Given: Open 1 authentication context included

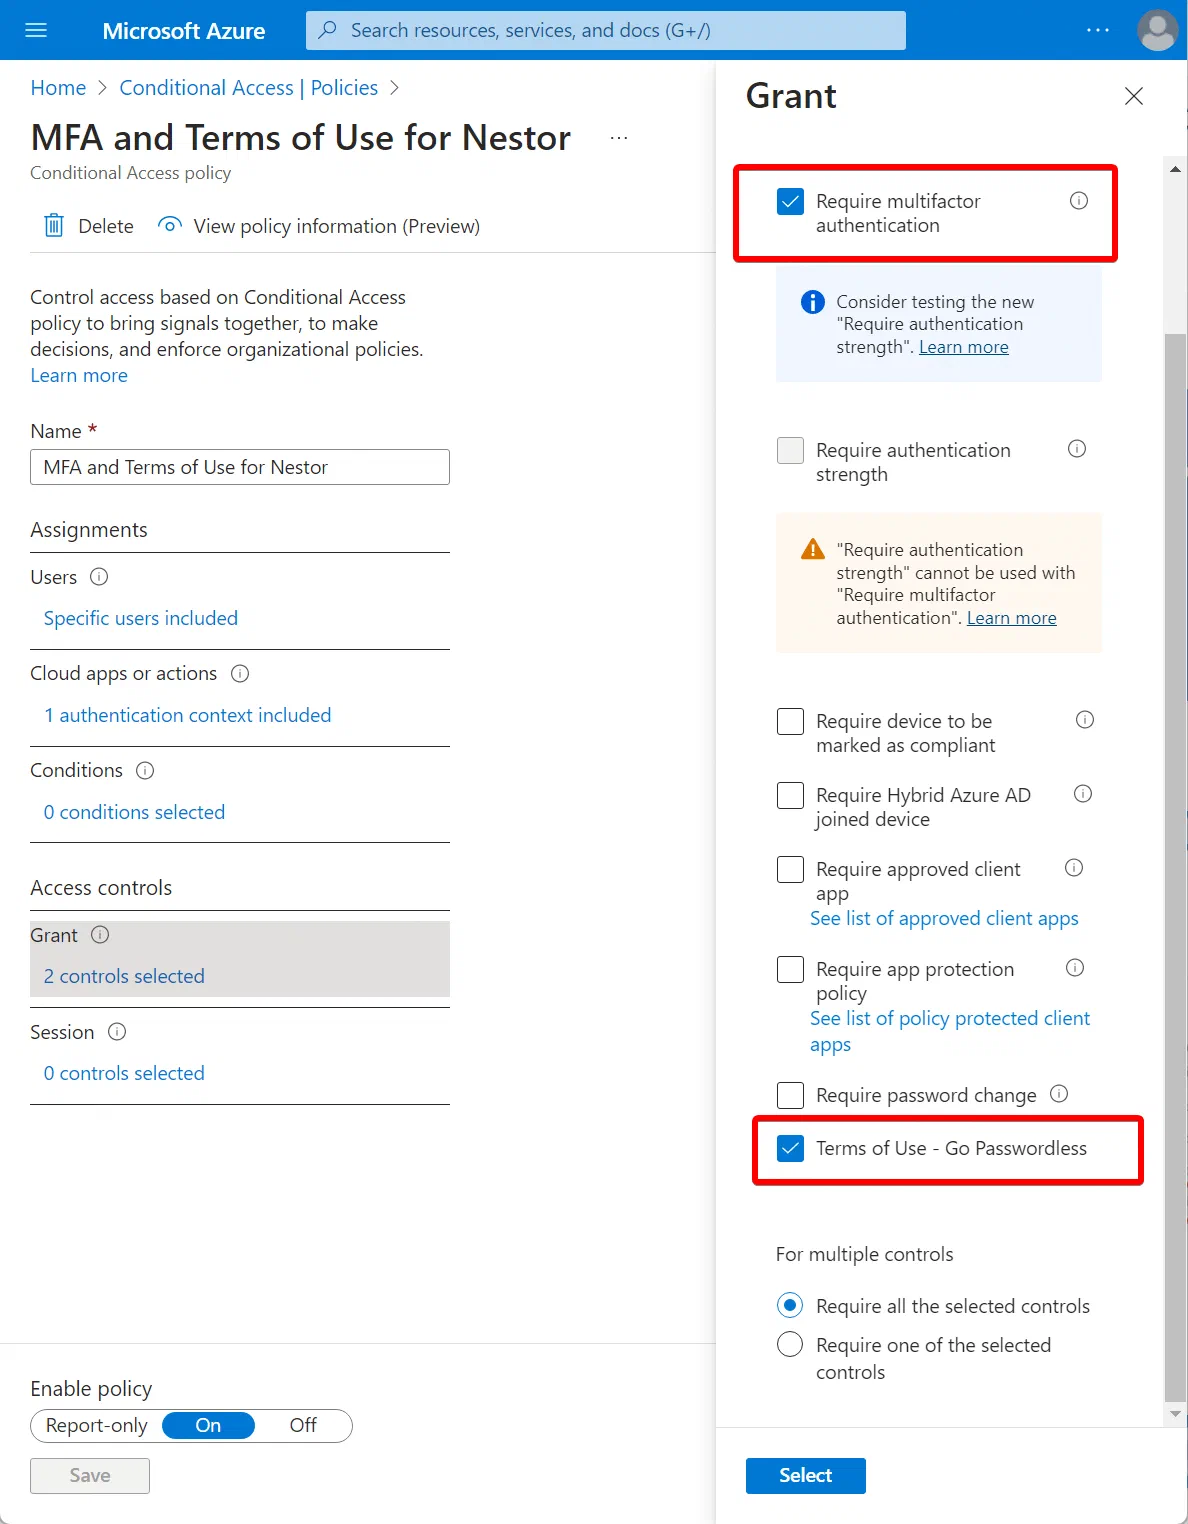Looking at the screenshot, I should tap(187, 715).
